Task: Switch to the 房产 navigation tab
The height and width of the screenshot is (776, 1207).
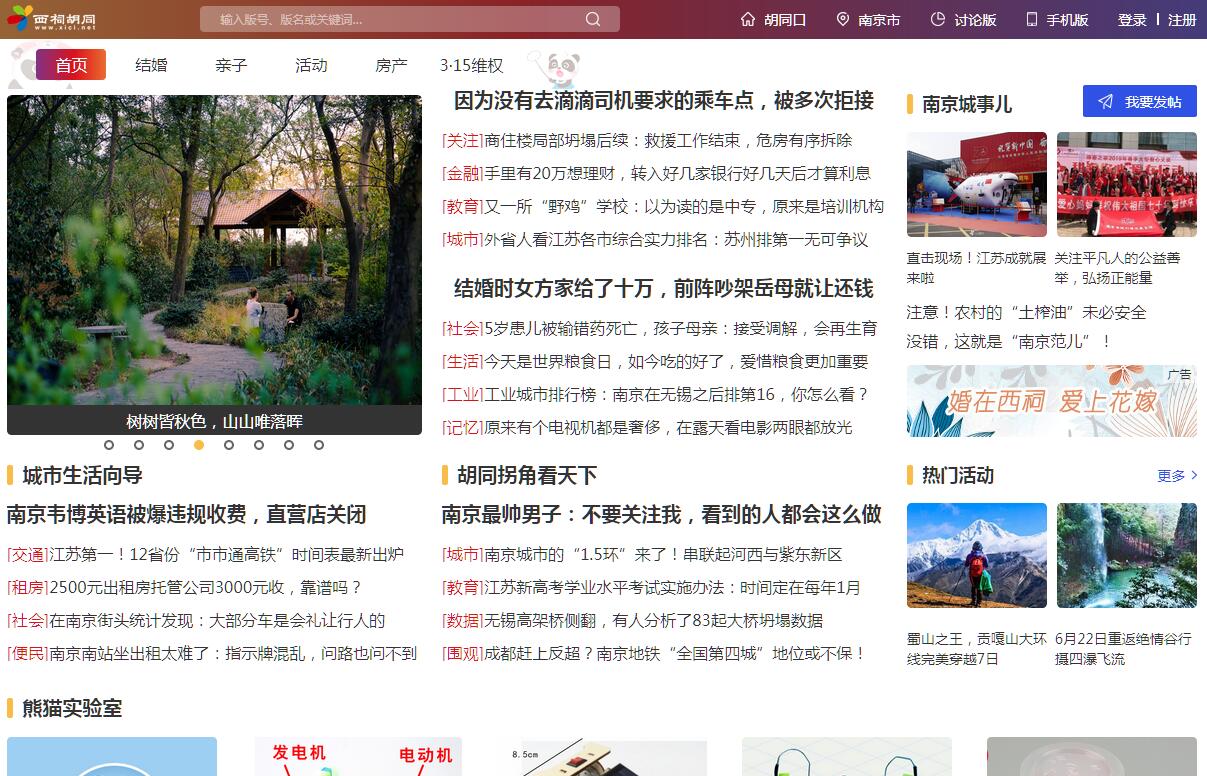Action: pyautogui.click(x=391, y=65)
